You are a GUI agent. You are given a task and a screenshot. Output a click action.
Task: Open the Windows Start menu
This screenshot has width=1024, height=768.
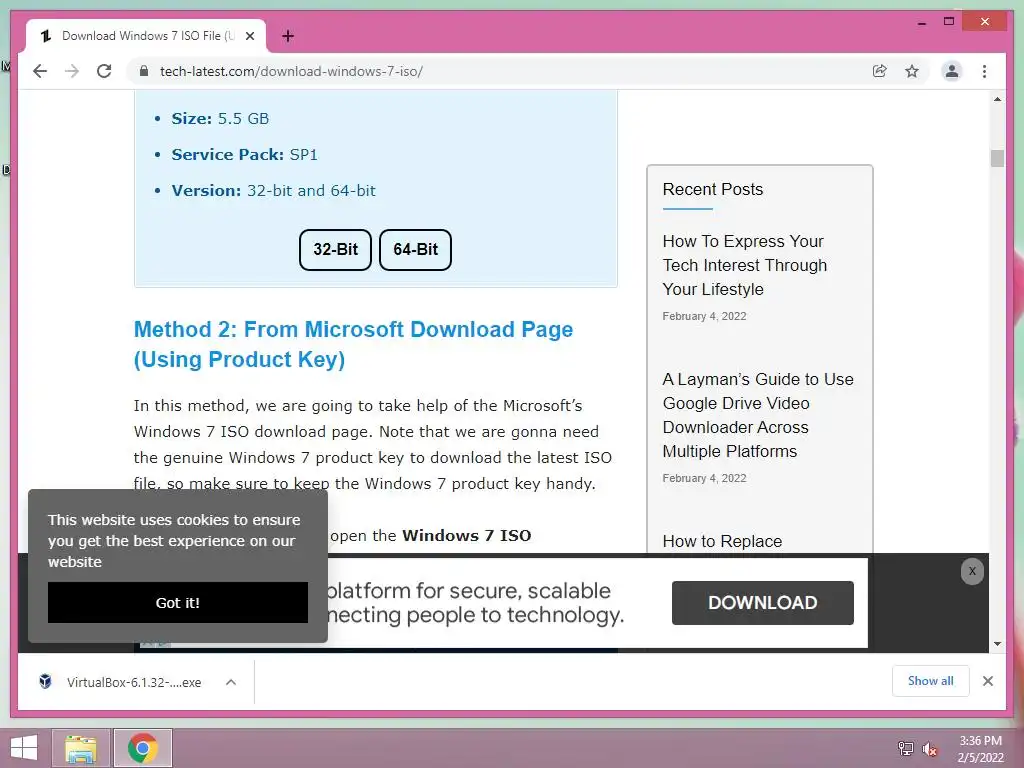coord(24,748)
